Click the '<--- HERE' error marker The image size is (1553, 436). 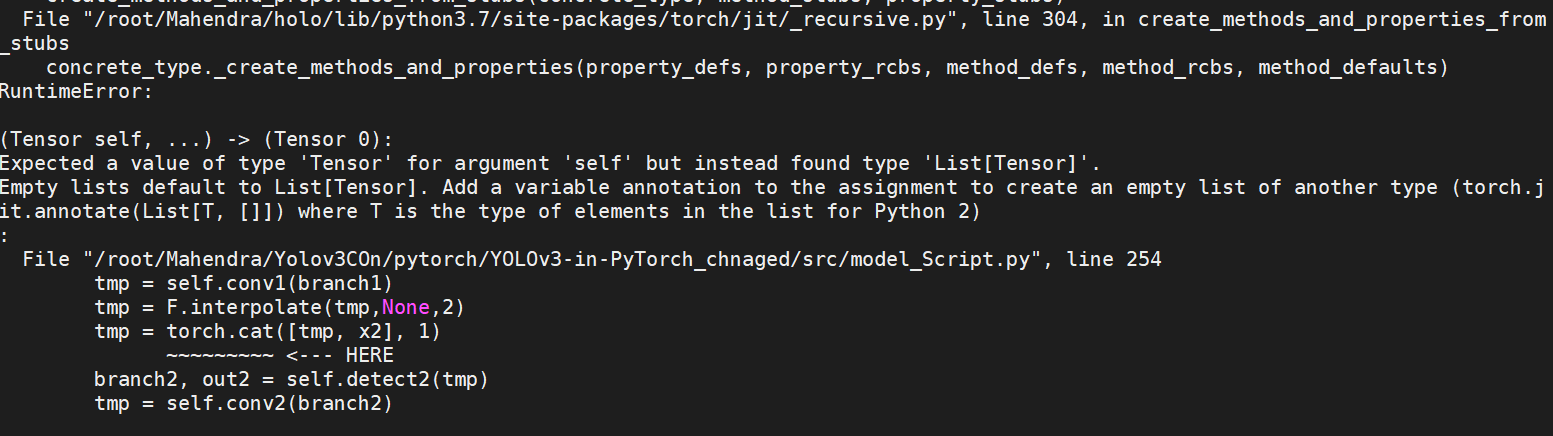(340, 355)
